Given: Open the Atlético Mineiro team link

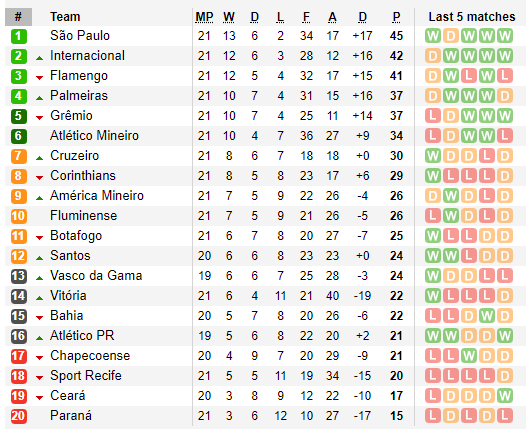Looking at the screenshot, I should 94,136.
